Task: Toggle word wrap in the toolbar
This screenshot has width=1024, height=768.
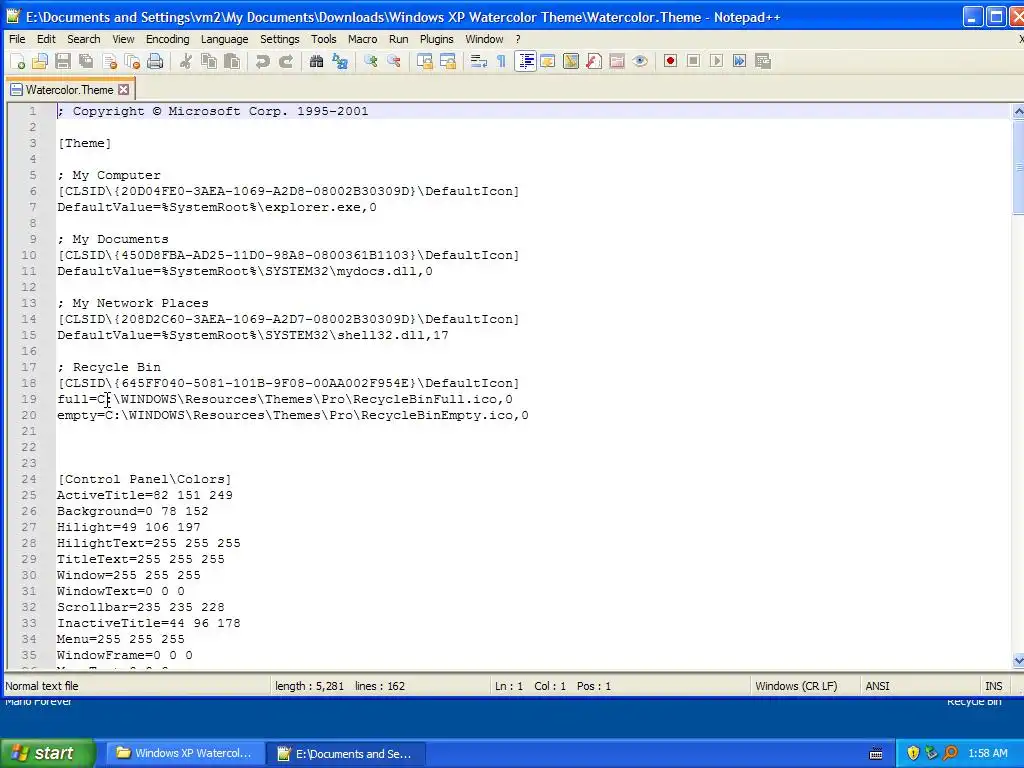Action: click(x=479, y=61)
